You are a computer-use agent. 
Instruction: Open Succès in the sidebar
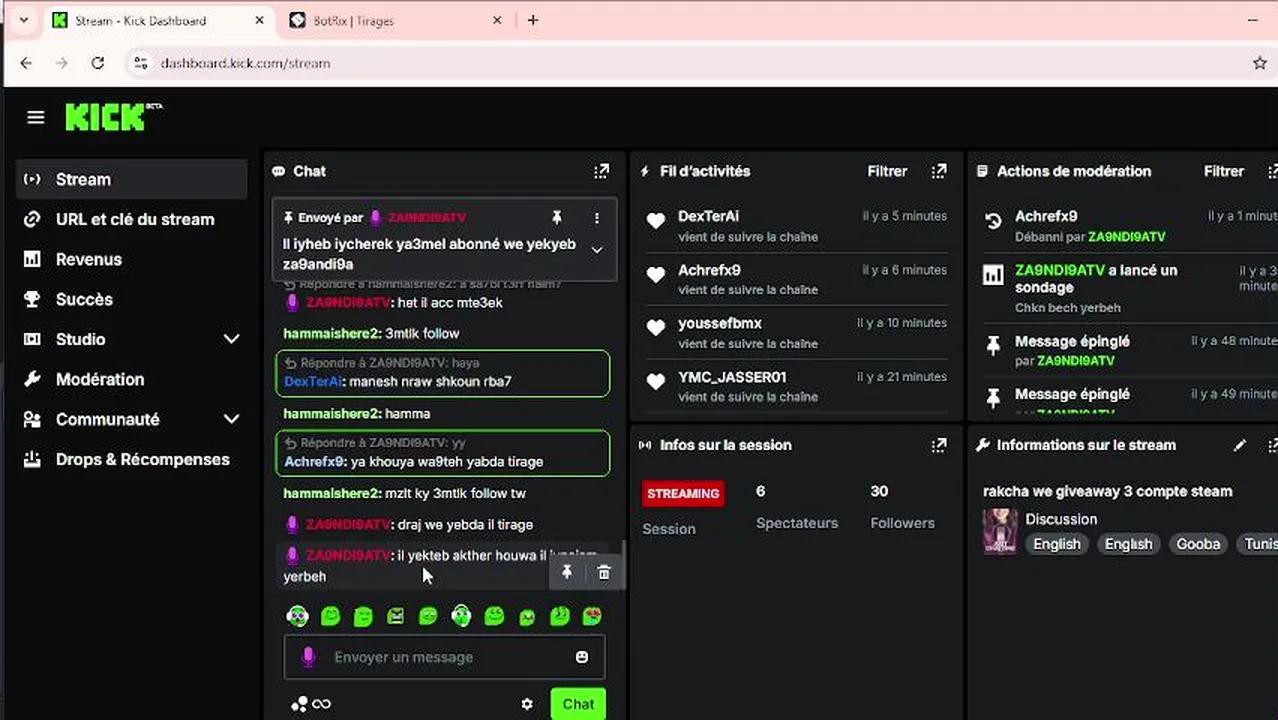(132, 299)
